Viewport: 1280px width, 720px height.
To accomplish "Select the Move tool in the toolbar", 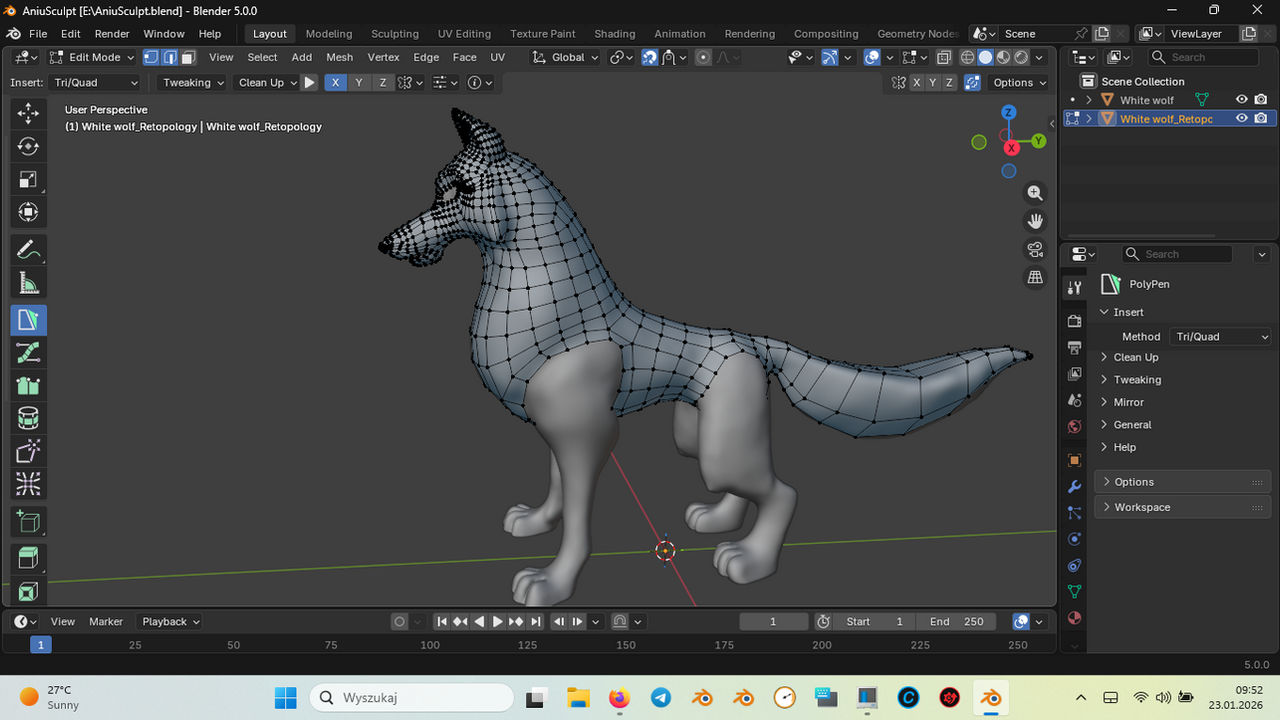I will pos(28,113).
